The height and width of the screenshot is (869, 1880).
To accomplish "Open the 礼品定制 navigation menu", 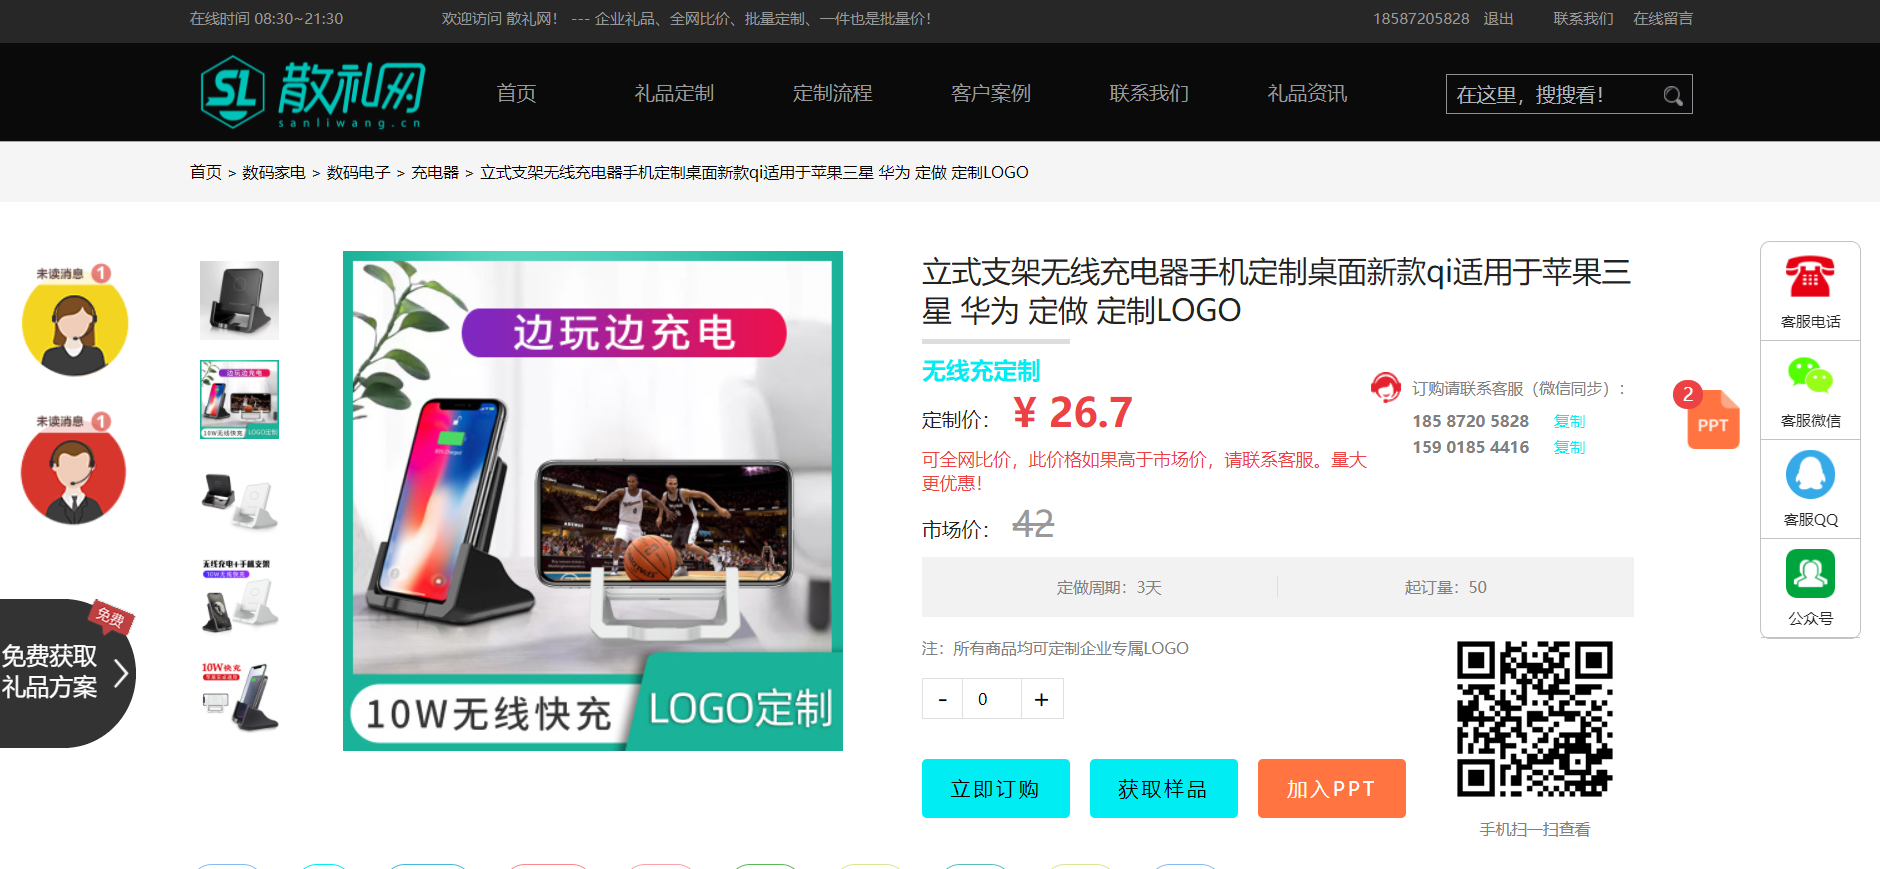I will tap(674, 94).
